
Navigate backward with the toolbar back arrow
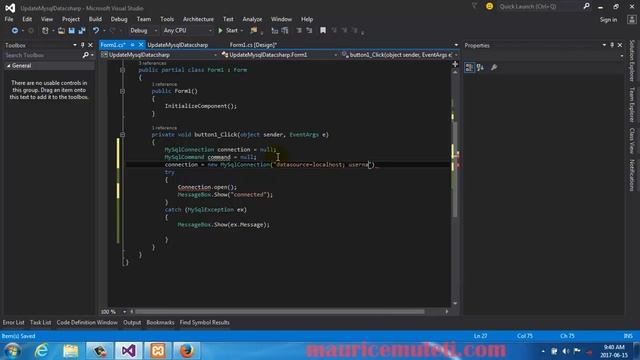[15, 31]
